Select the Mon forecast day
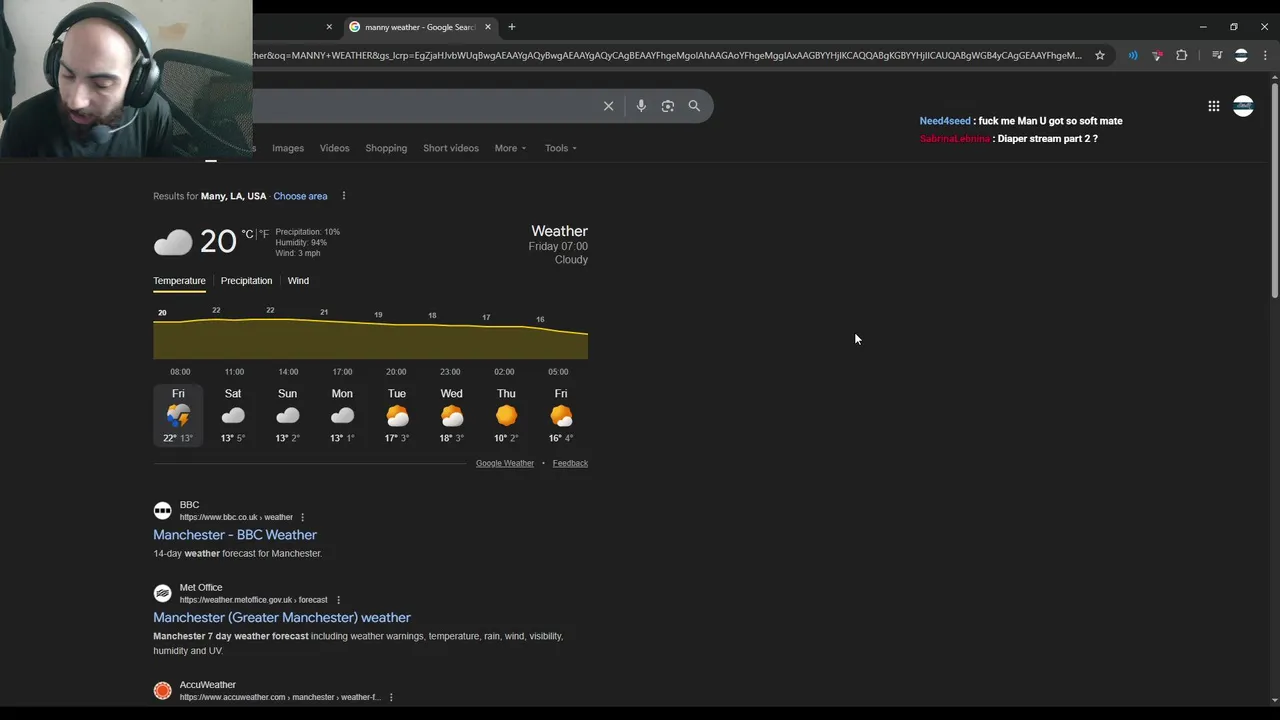This screenshot has width=1280, height=720. click(x=342, y=416)
